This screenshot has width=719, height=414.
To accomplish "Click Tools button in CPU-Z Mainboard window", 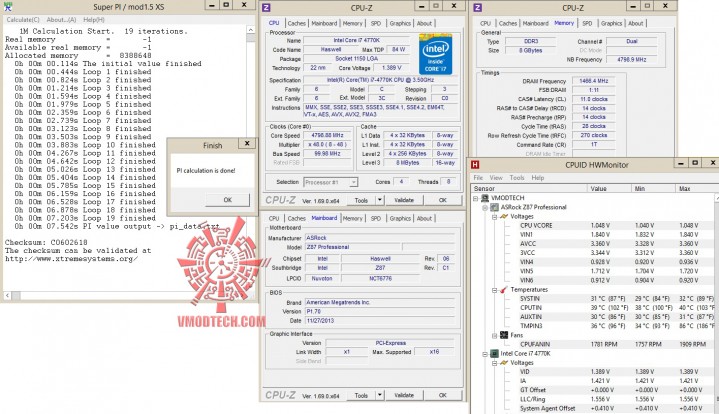I will (x=361, y=395).
